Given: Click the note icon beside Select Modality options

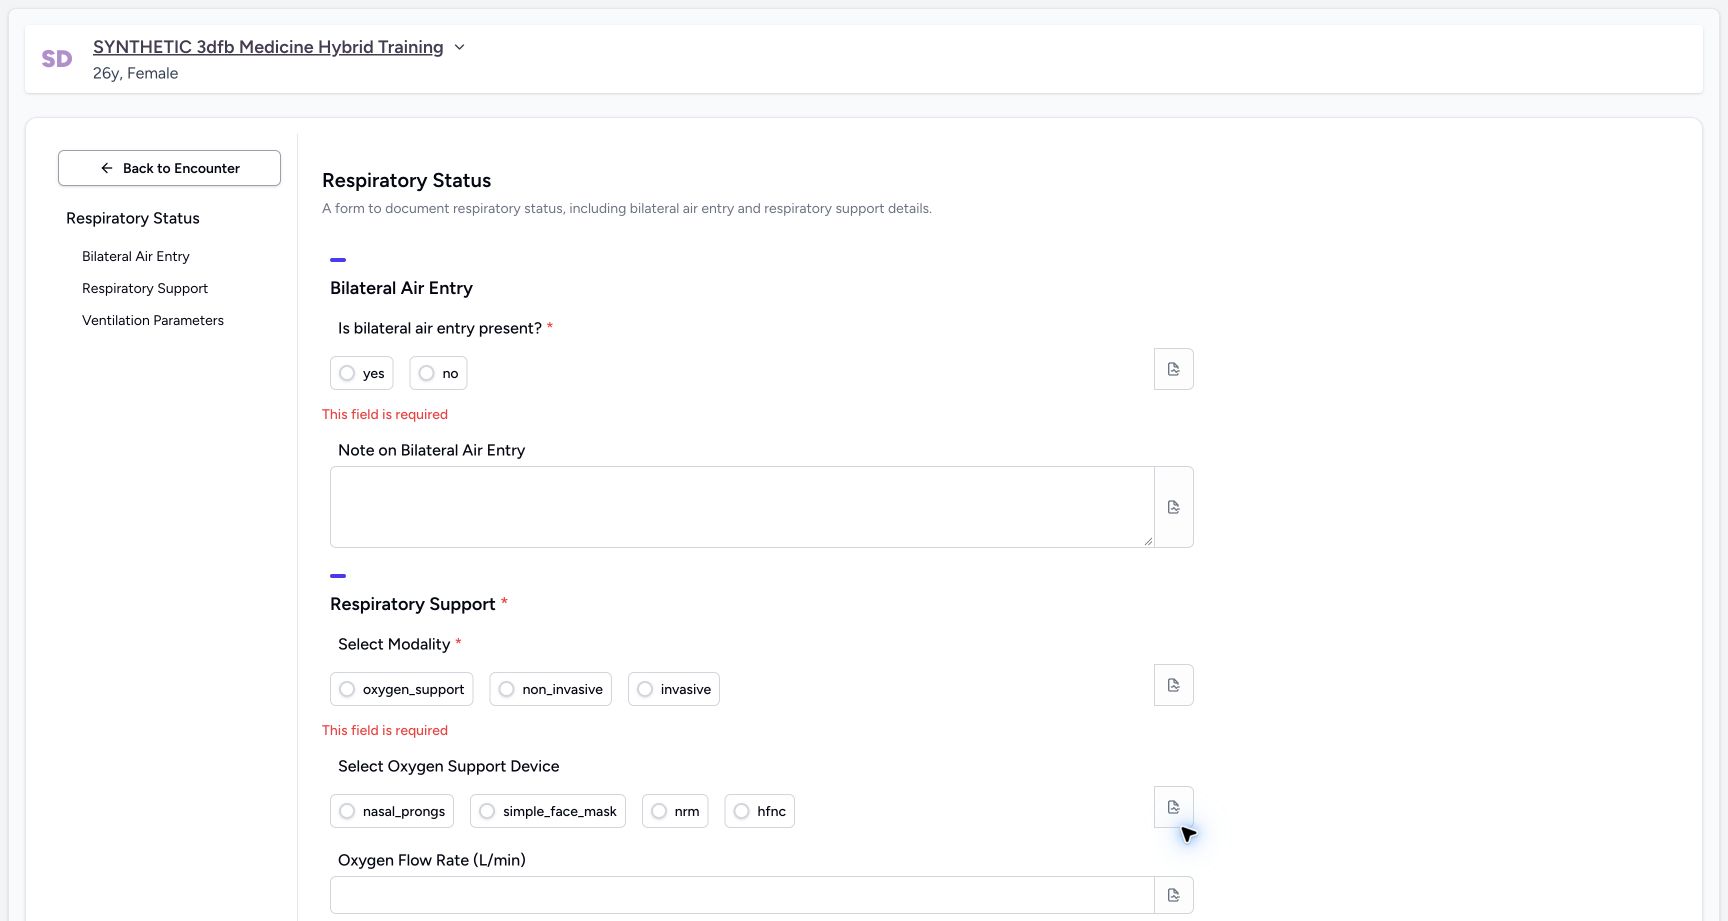Looking at the screenshot, I should click(1173, 685).
